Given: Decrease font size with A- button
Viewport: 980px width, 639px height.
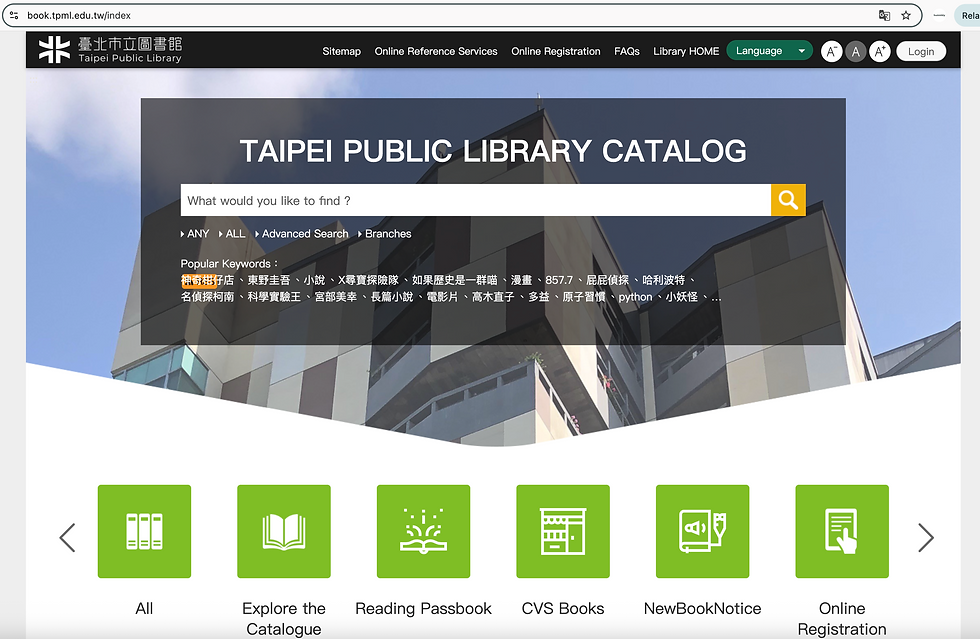Looking at the screenshot, I should [x=831, y=51].
